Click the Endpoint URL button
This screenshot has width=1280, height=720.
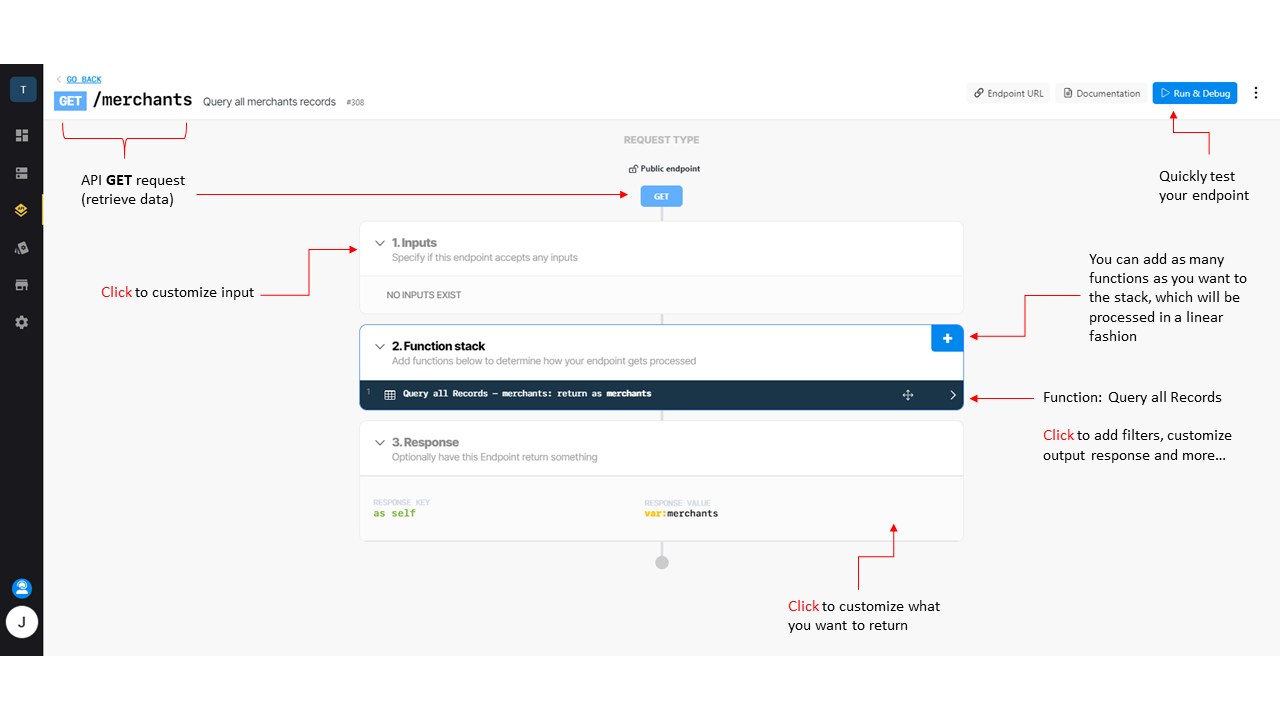pos(1008,93)
